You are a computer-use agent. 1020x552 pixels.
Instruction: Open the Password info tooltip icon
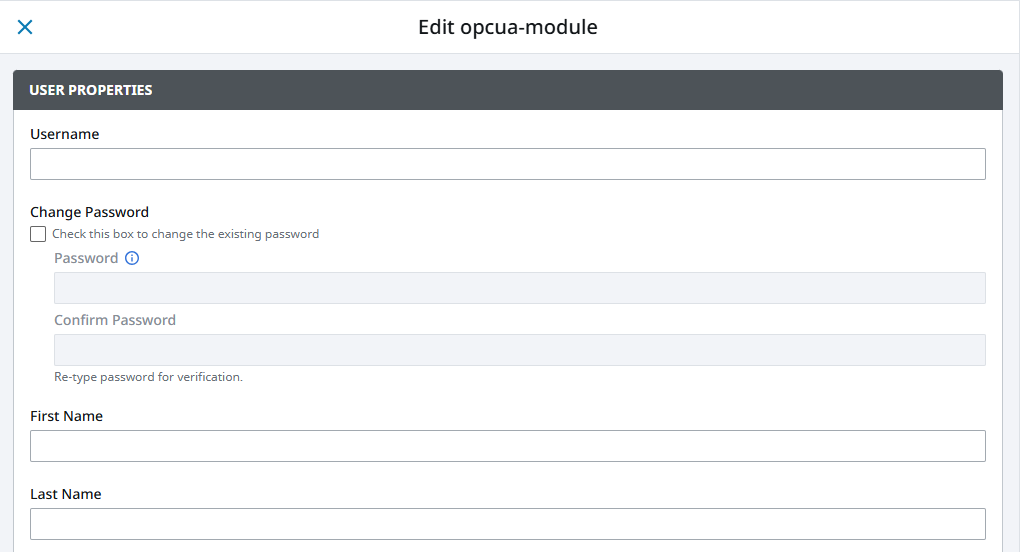click(x=132, y=258)
